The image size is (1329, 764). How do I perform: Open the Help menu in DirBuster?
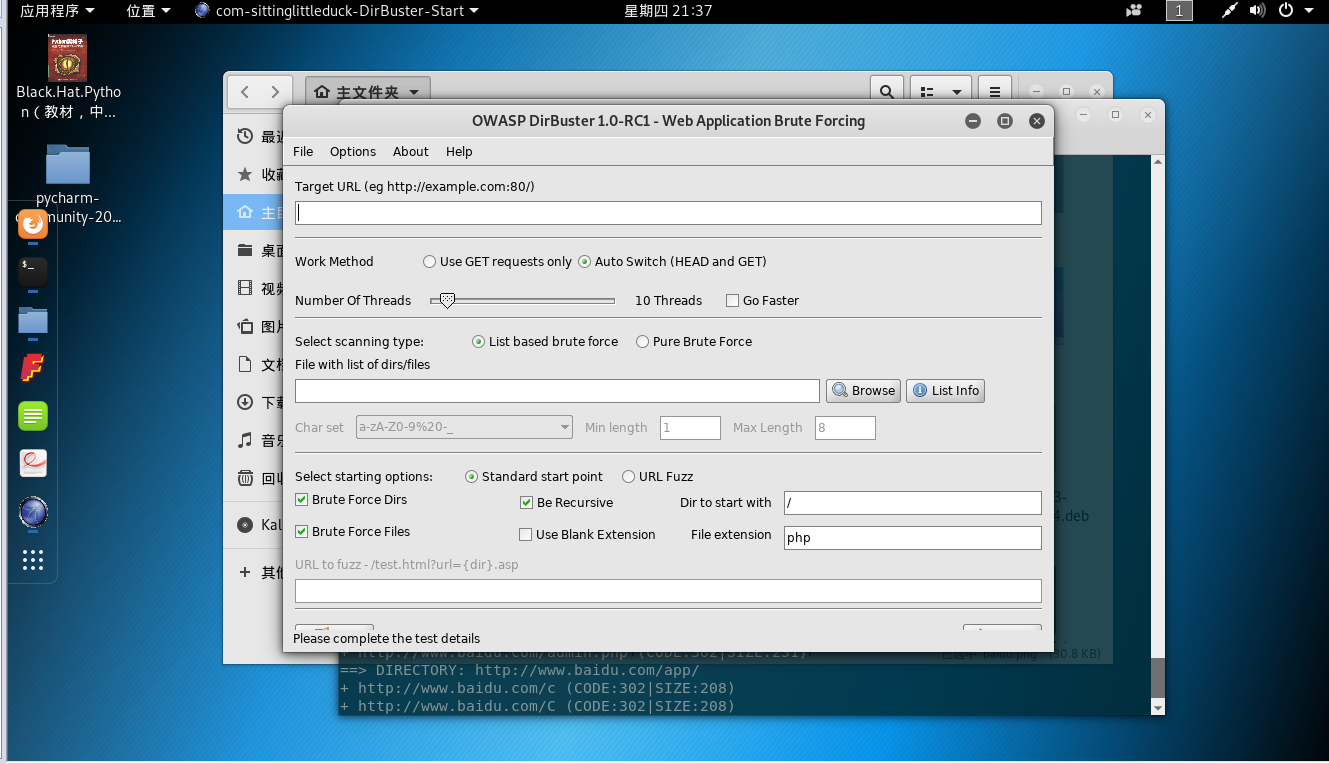pos(459,152)
